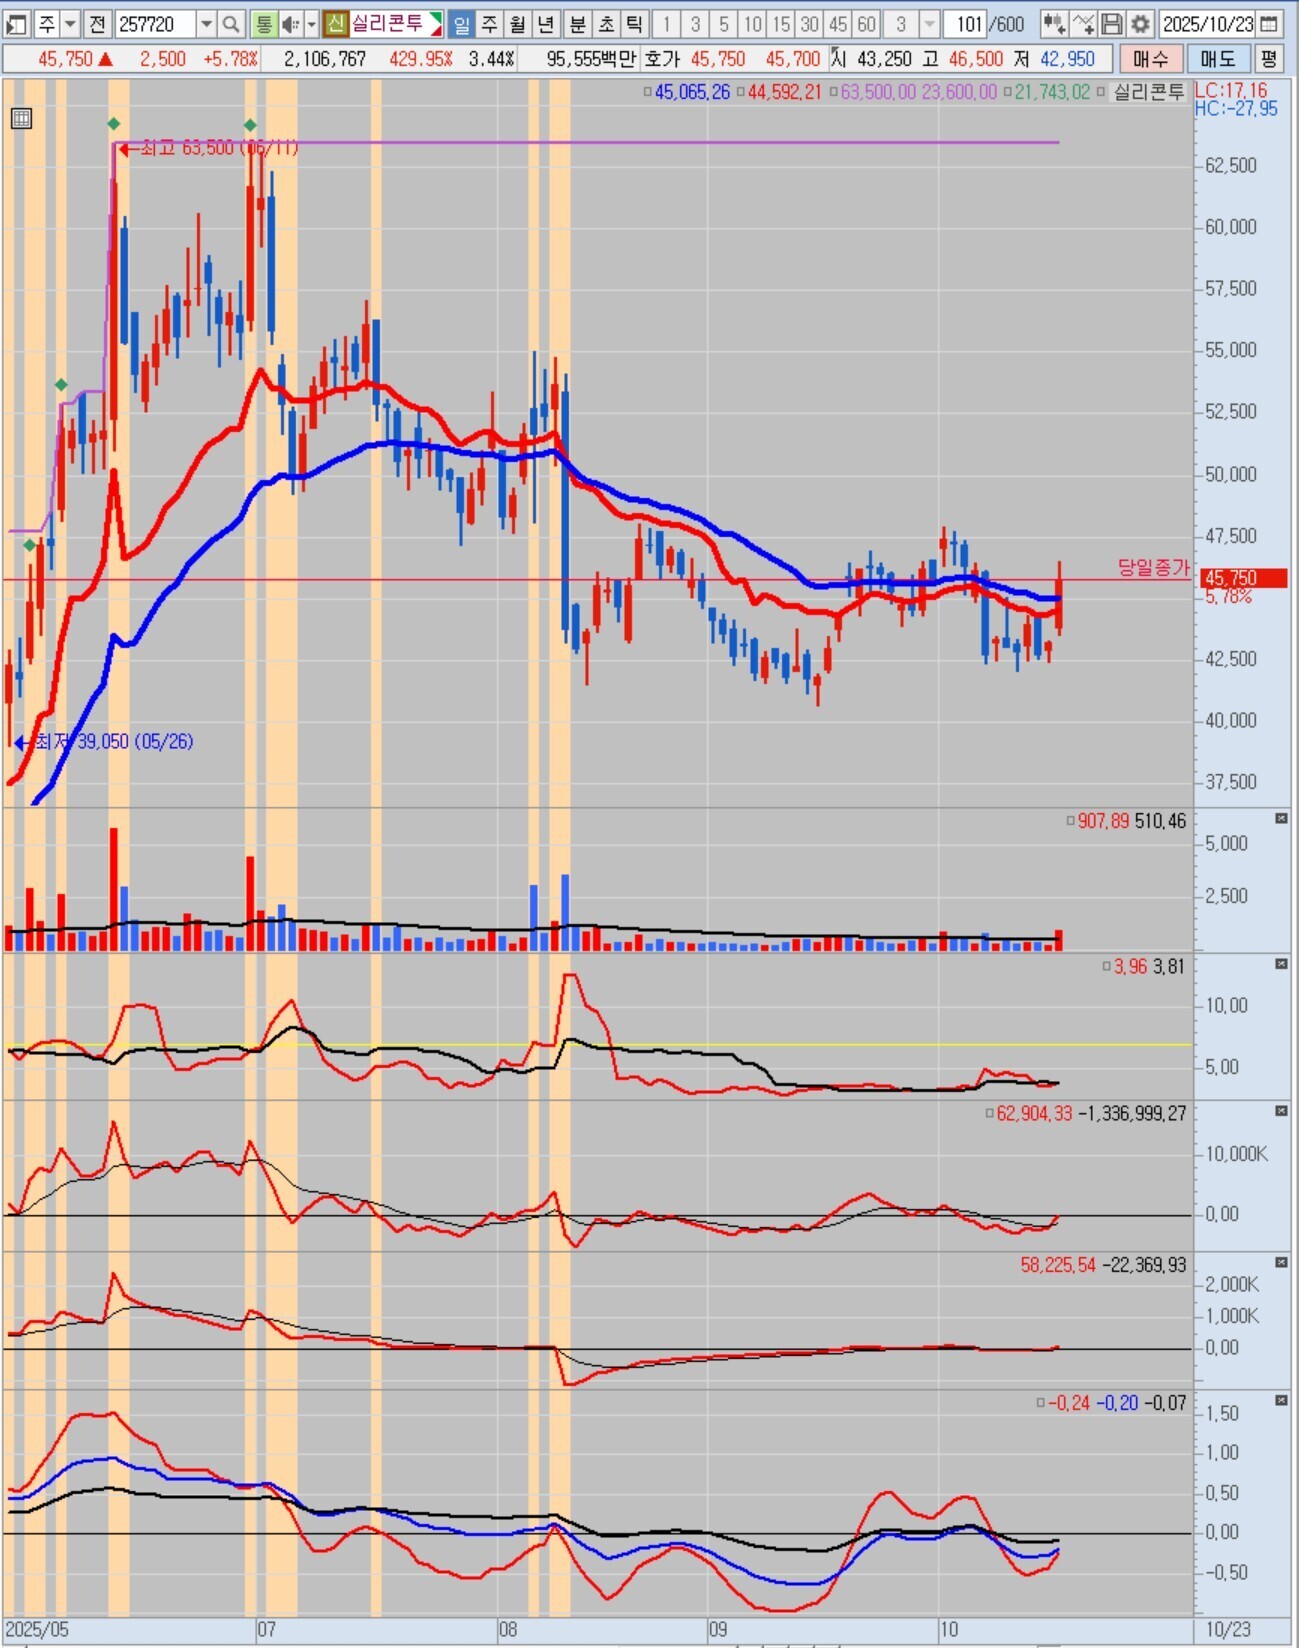The image size is (1299, 1648).
Task: Toggle the speaker sound alert icon
Action: point(290,23)
